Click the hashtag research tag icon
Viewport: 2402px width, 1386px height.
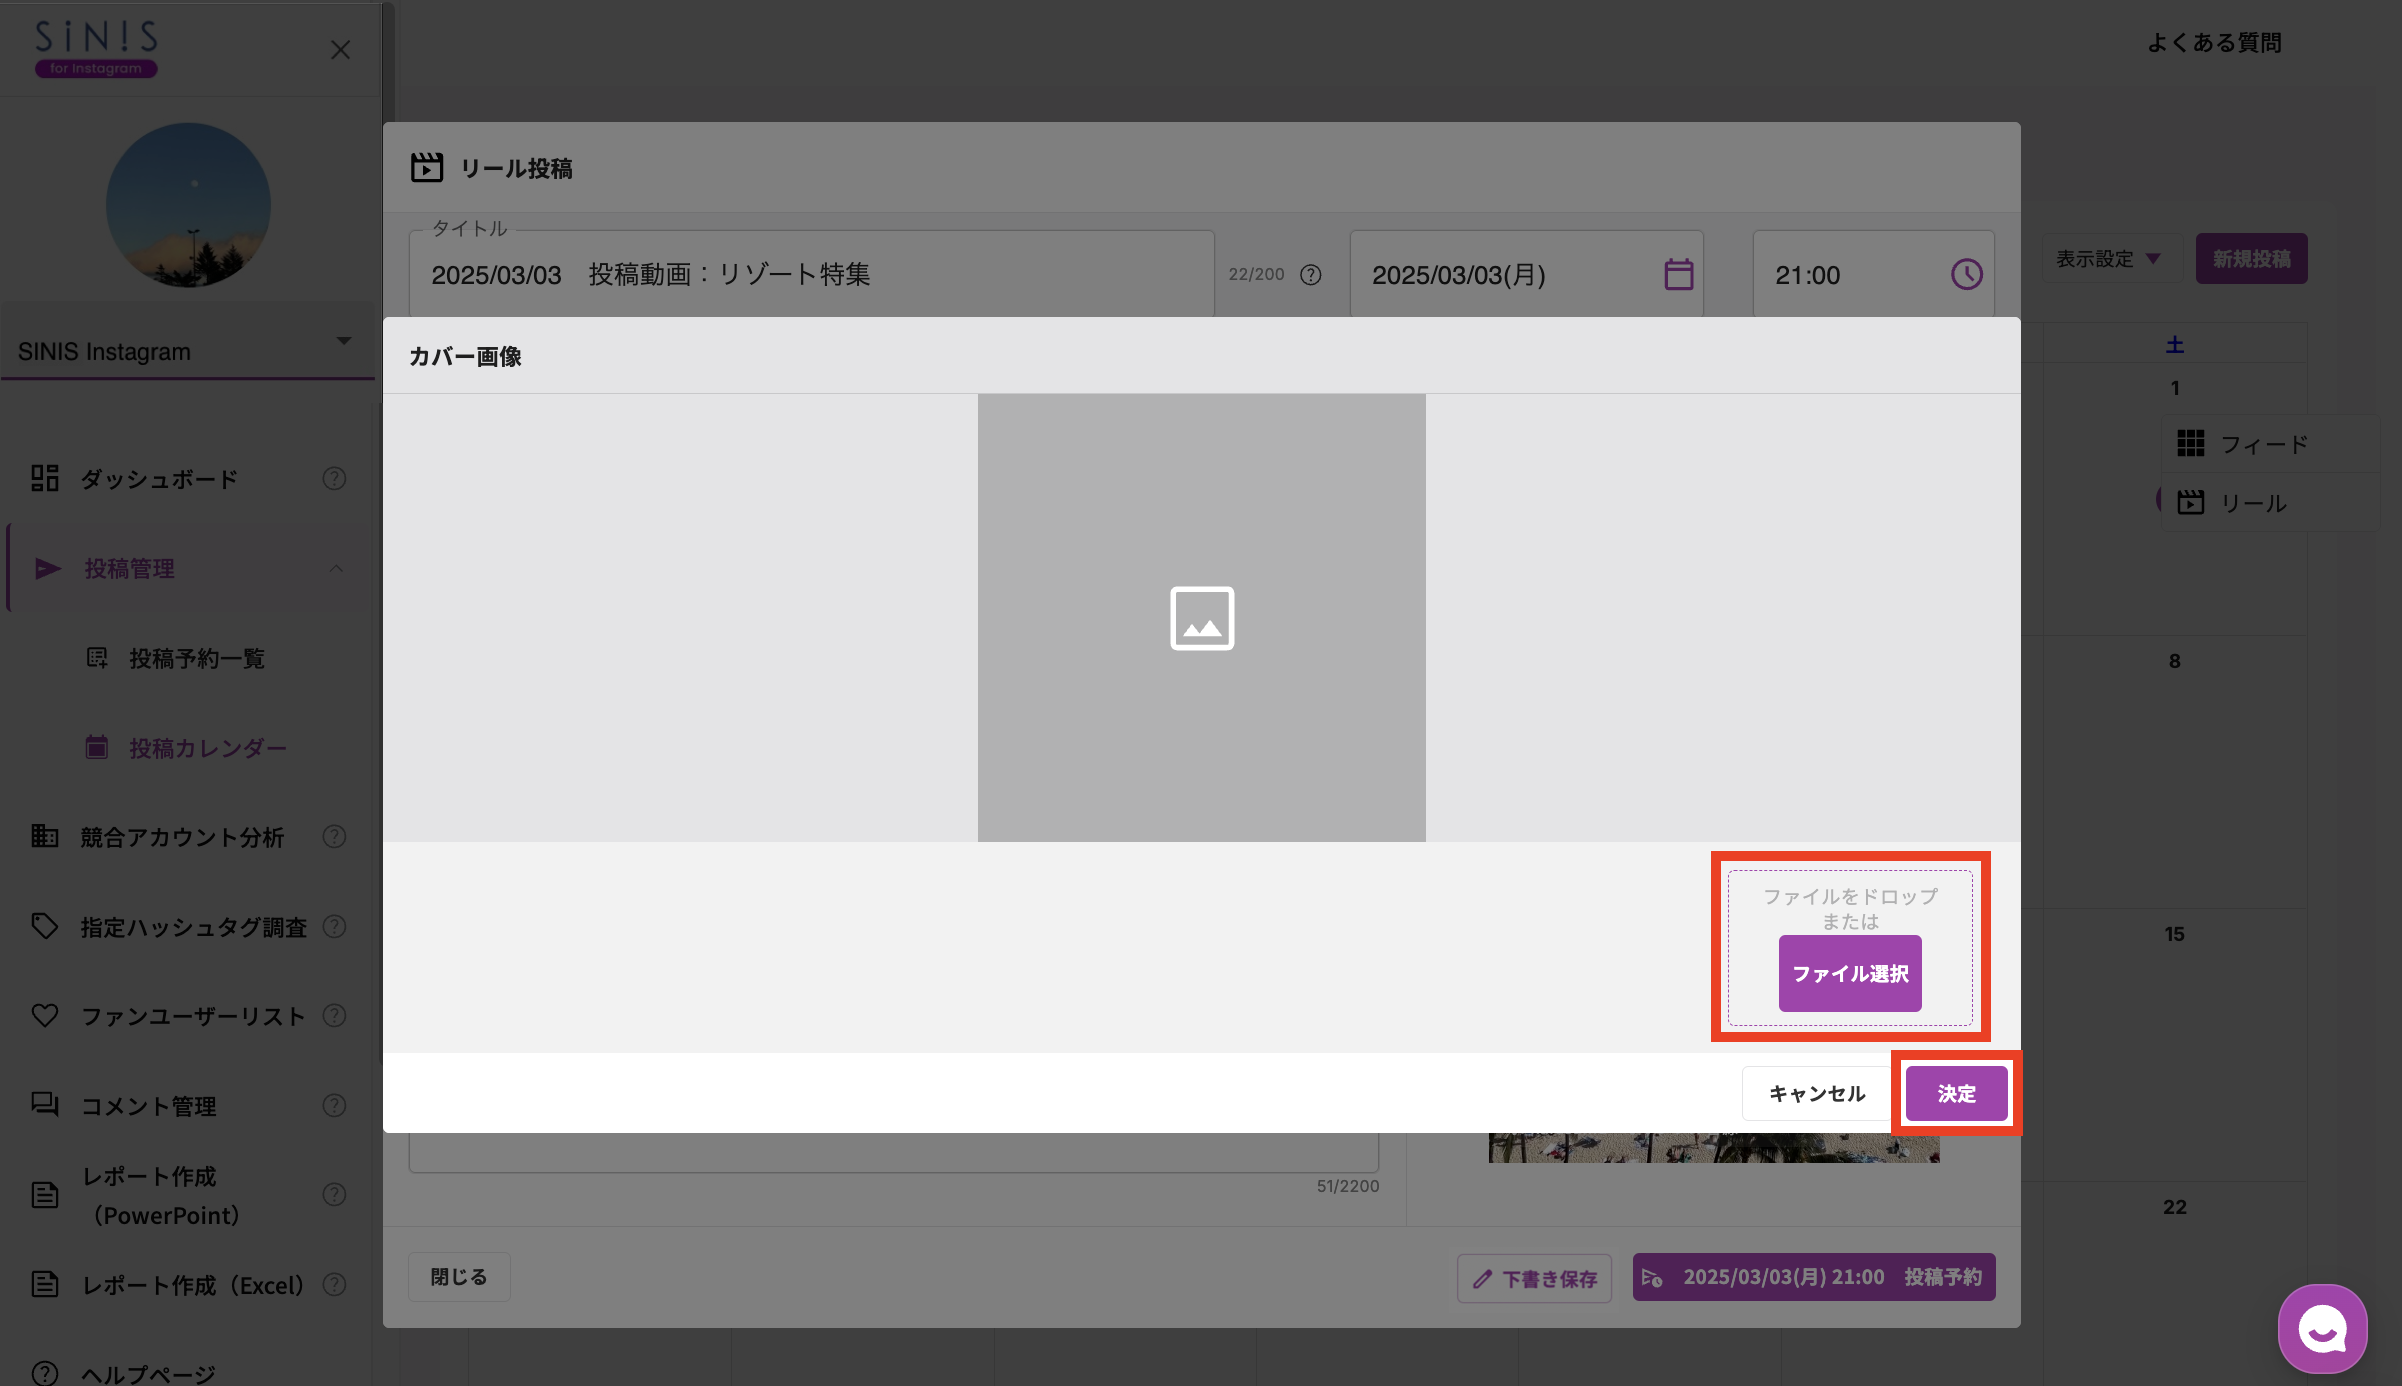pos(45,926)
